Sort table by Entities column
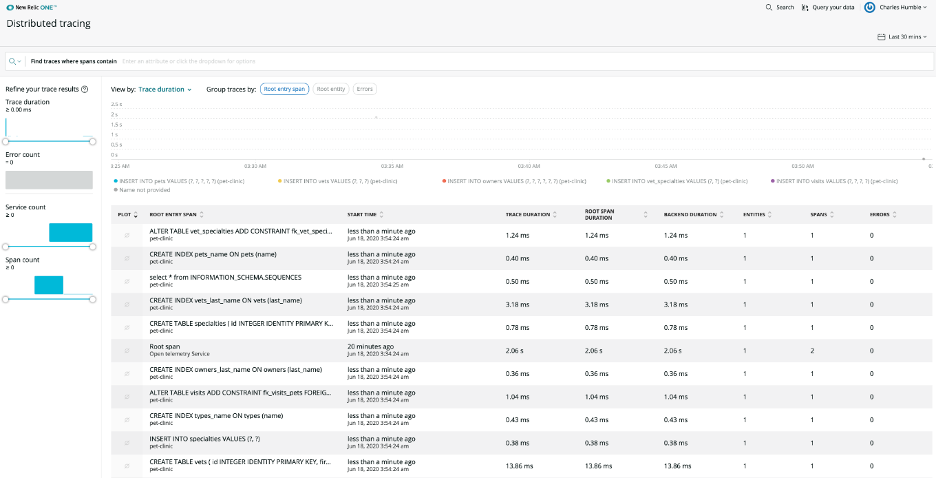 758,215
